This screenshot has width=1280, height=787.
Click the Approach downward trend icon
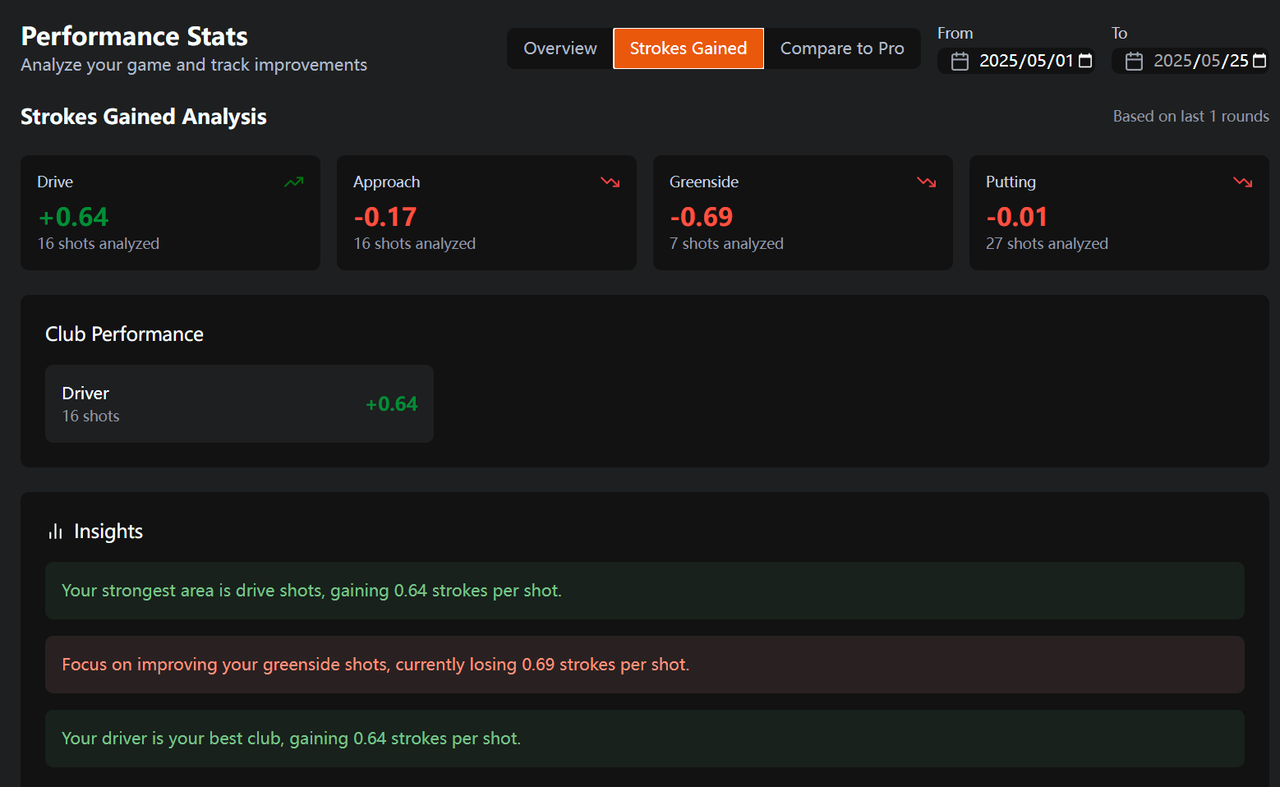610,182
